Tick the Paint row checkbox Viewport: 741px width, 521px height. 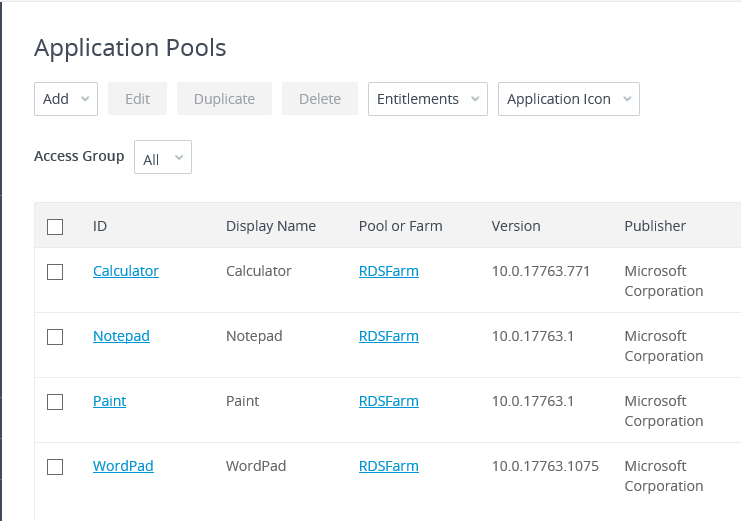(x=55, y=402)
